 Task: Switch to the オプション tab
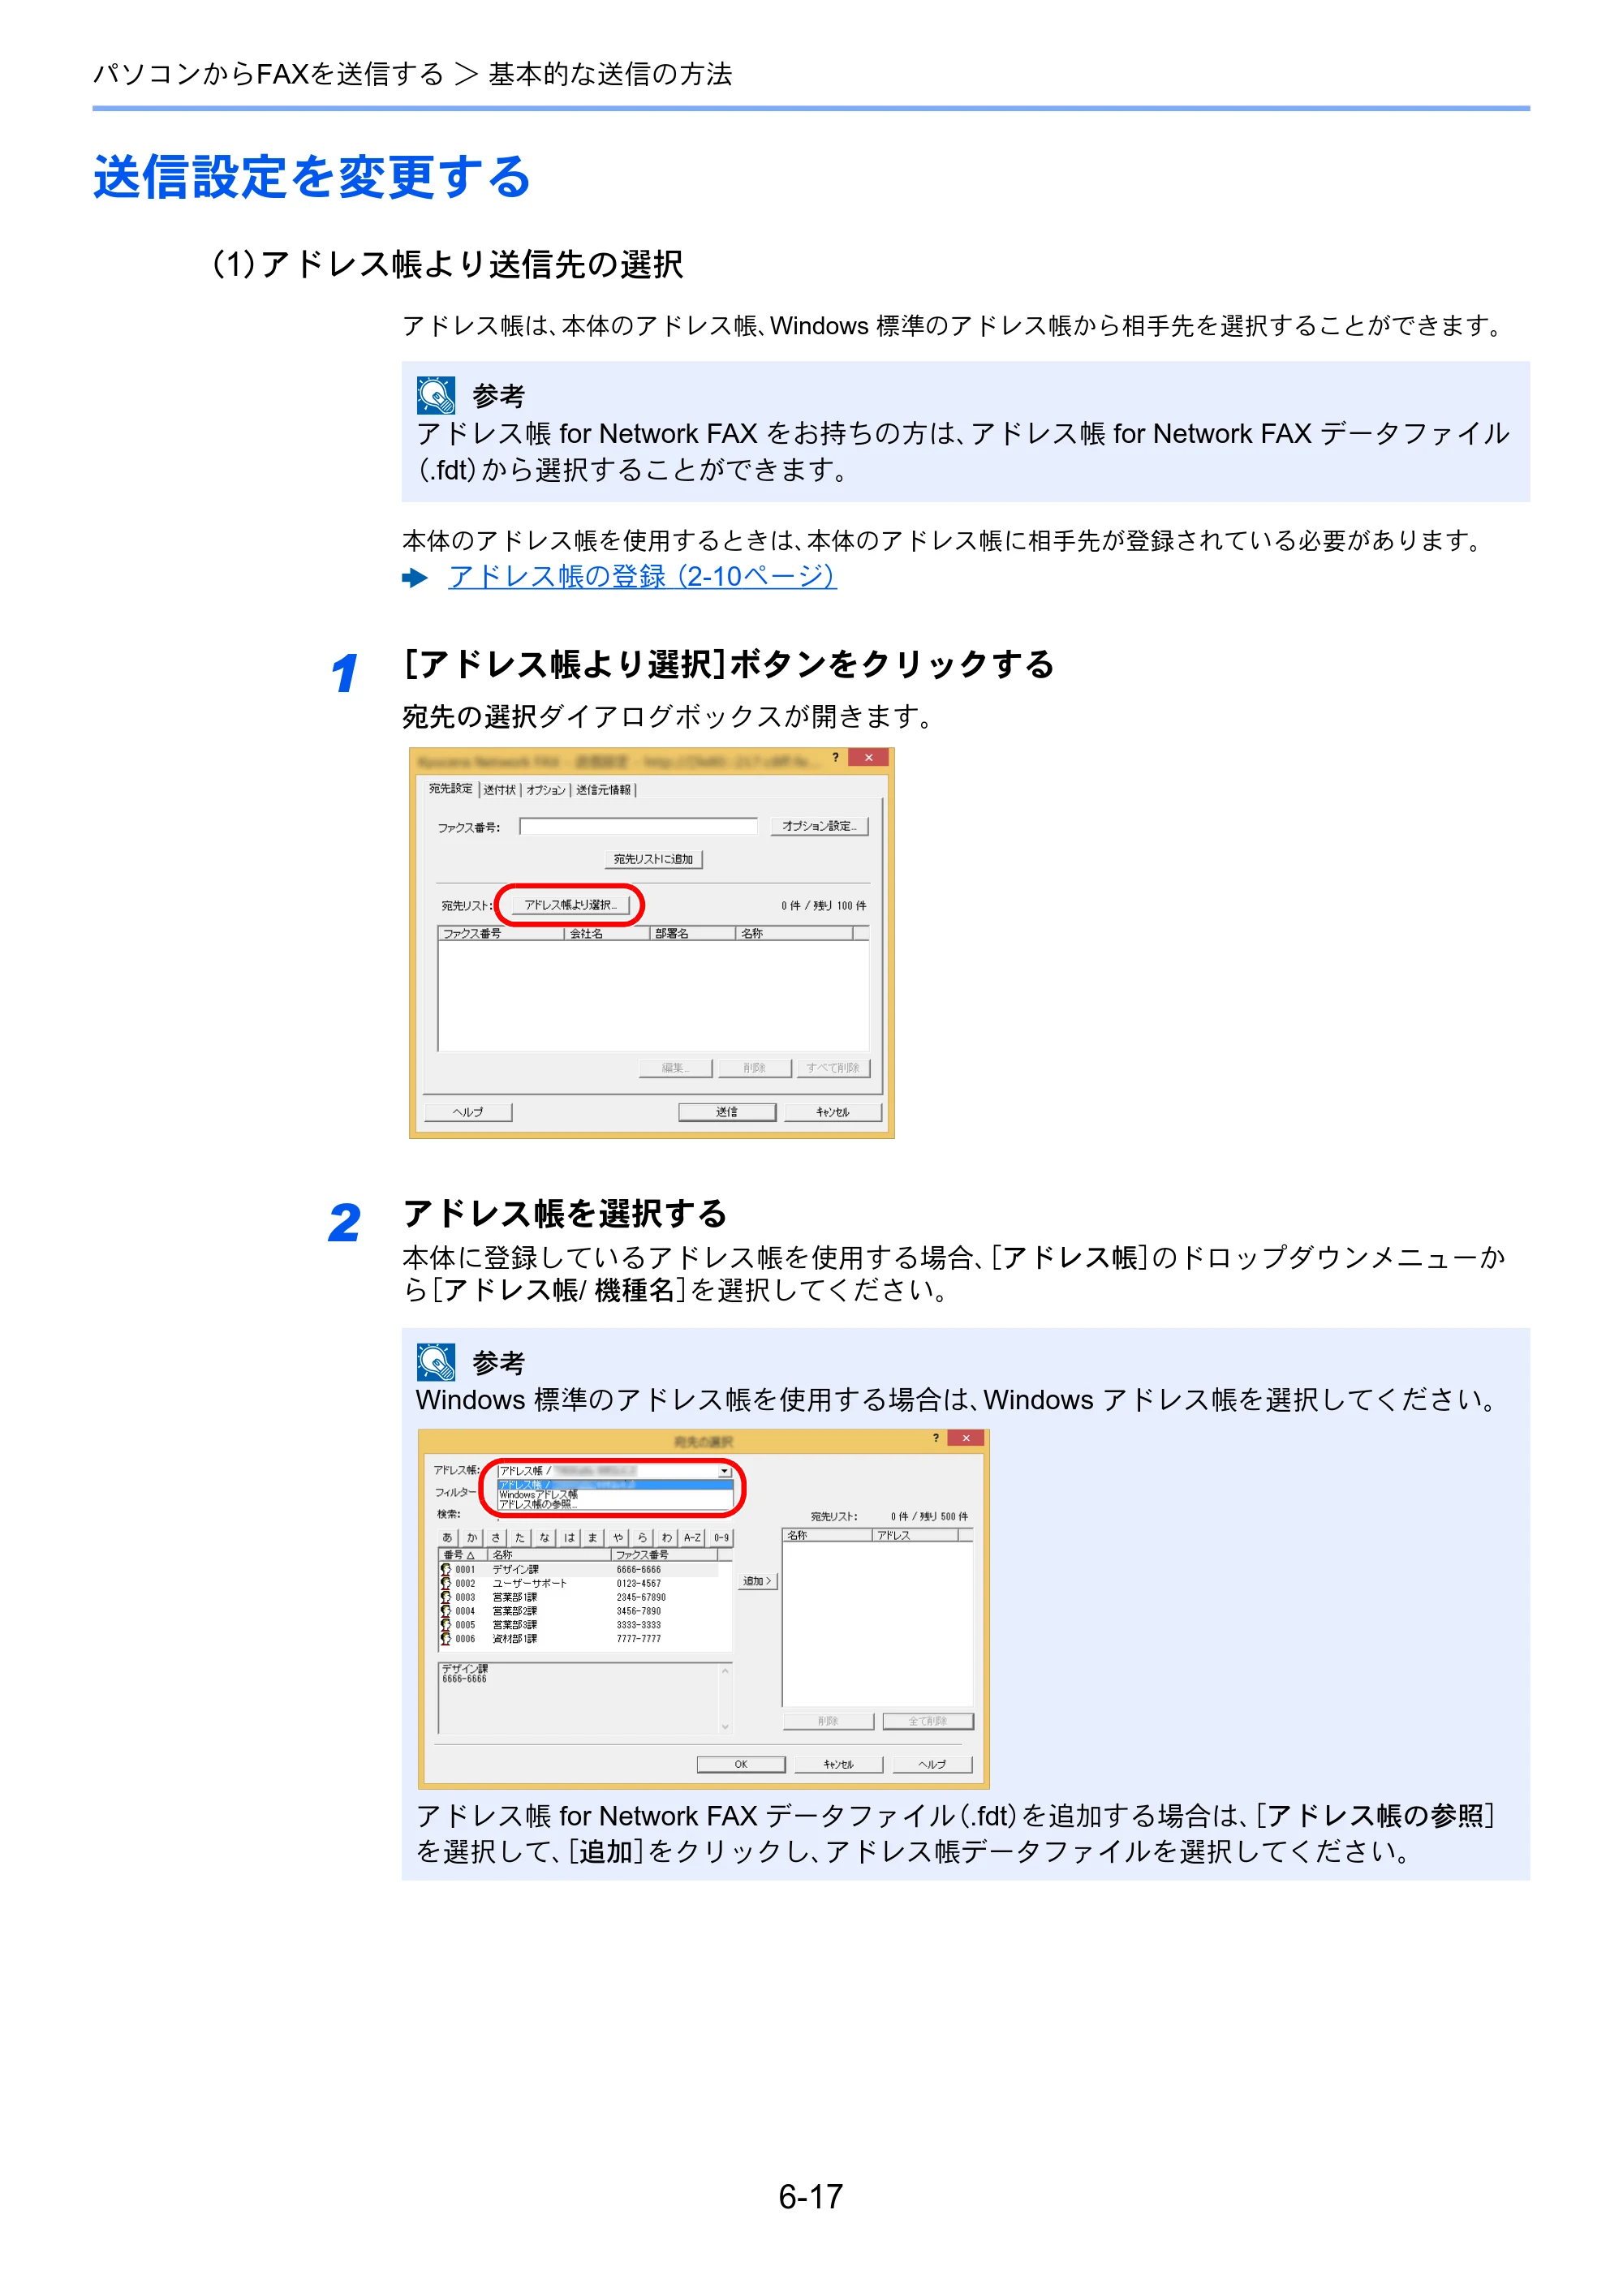(x=545, y=790)
